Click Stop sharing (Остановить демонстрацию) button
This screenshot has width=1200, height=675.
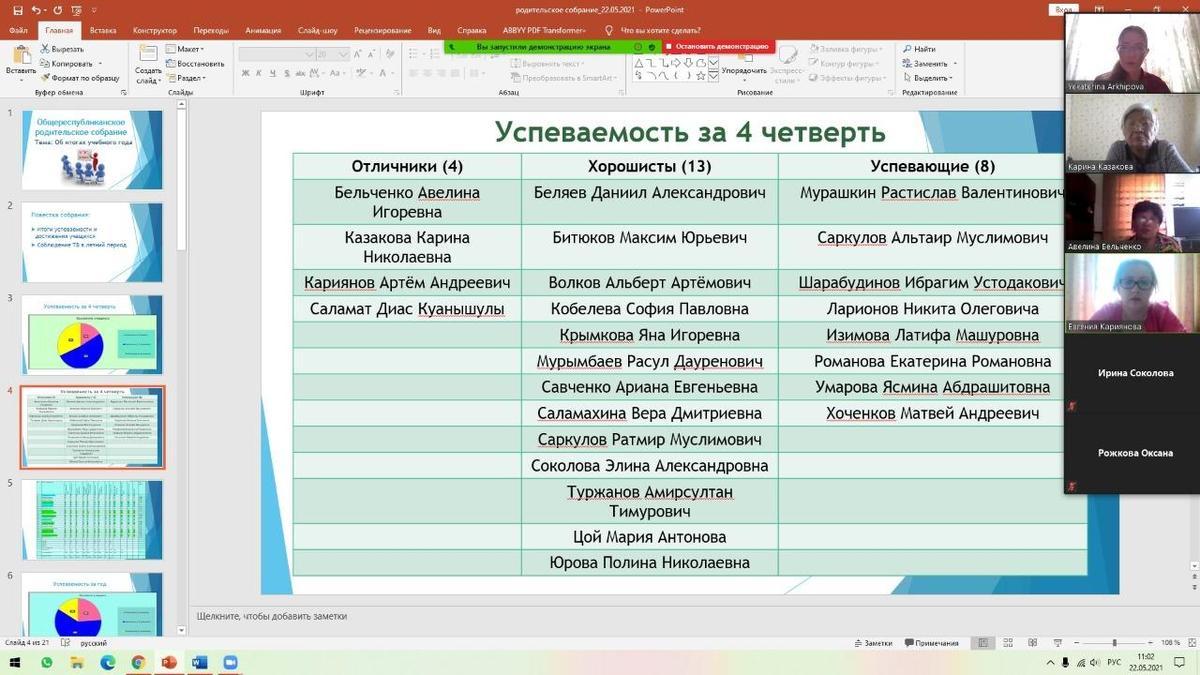click(x=716, y=46)
